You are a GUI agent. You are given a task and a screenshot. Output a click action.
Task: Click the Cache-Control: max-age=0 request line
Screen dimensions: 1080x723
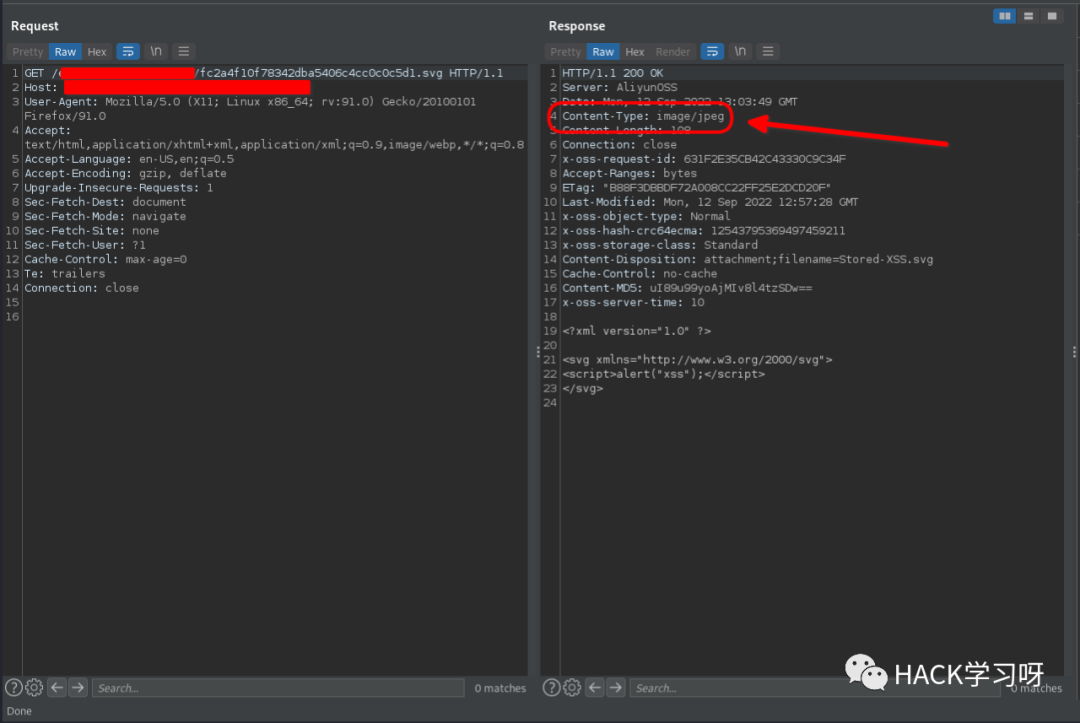[x=105, y=260]
